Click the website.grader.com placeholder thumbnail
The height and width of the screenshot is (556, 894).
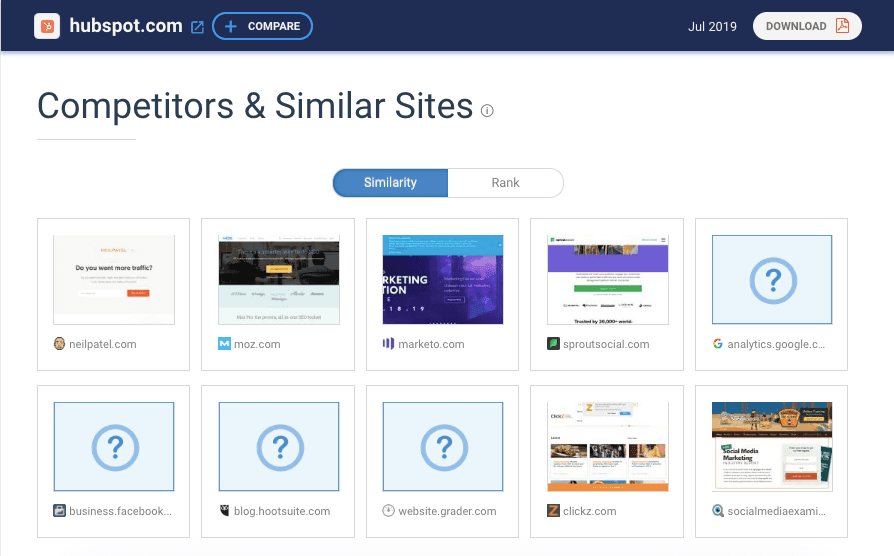pyautogui.click(x=443, y=447)
